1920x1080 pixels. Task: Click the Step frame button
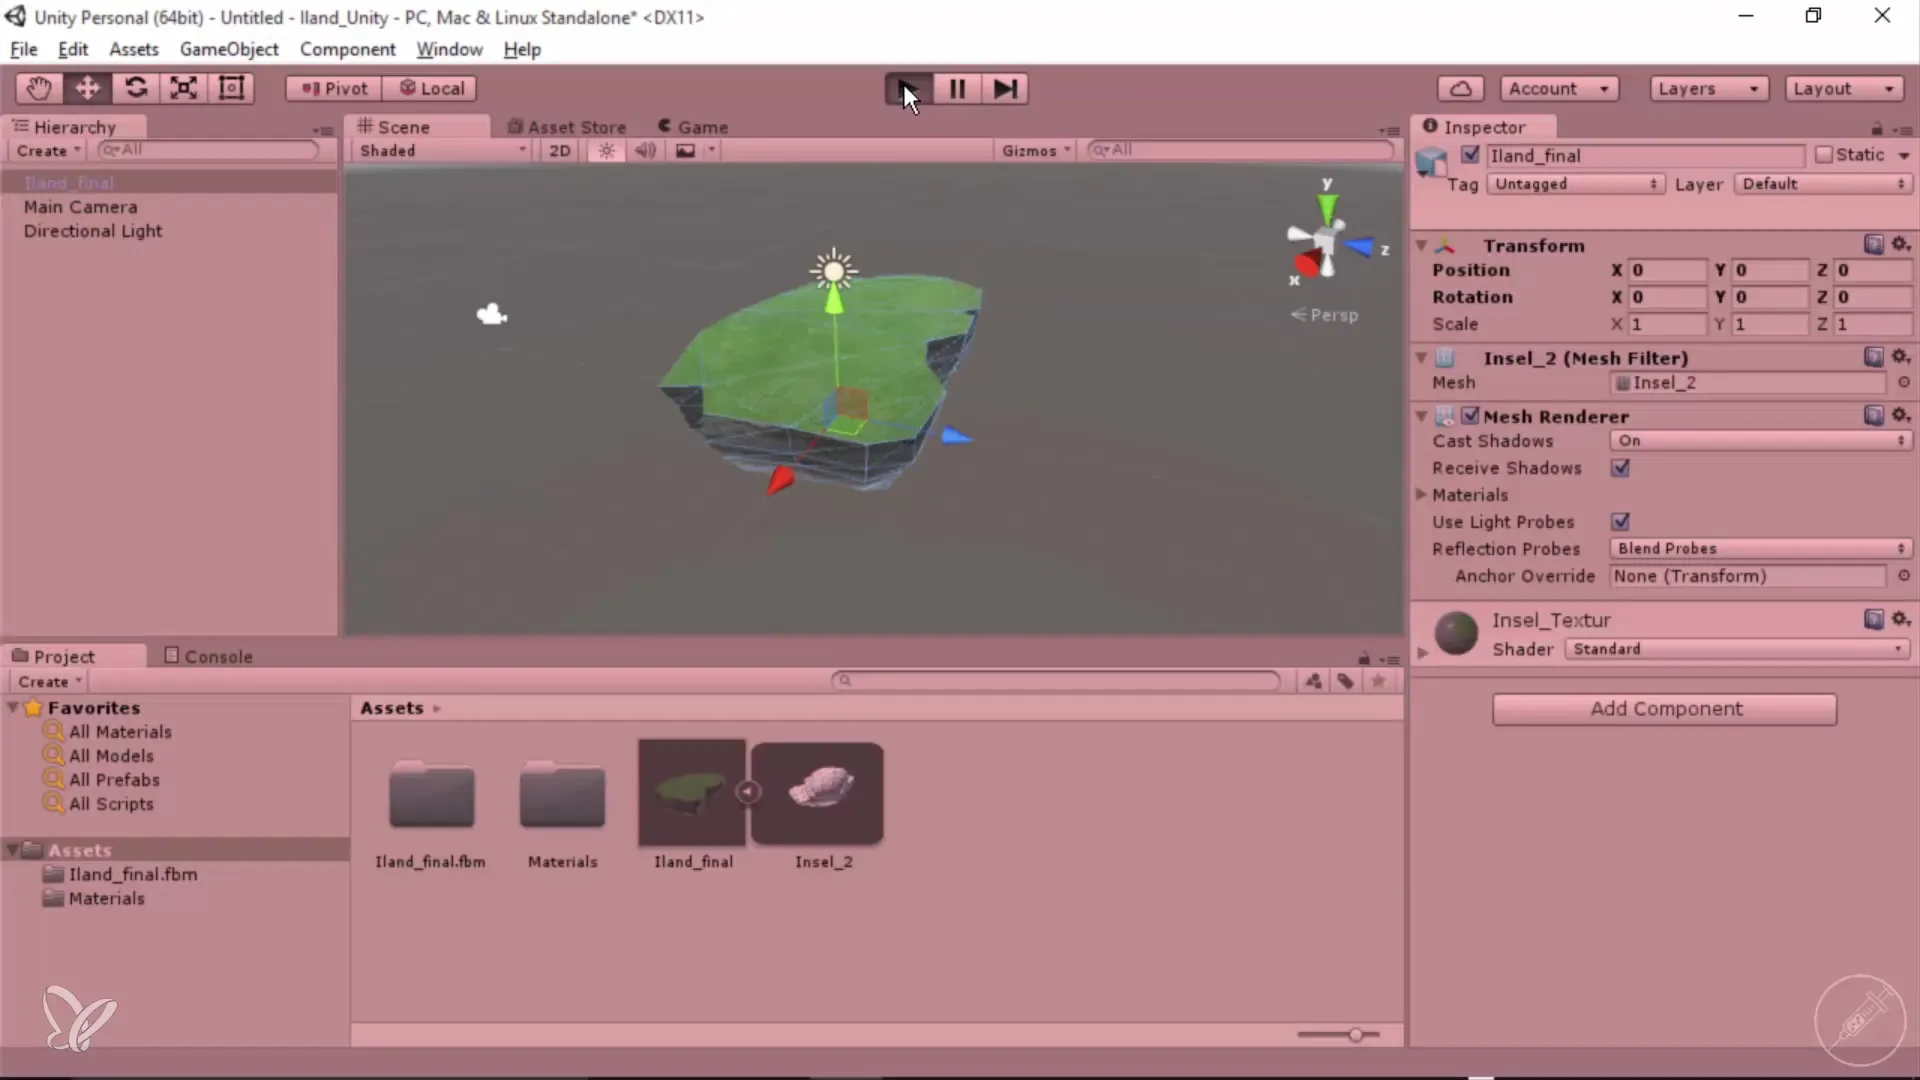point(1004,89)
